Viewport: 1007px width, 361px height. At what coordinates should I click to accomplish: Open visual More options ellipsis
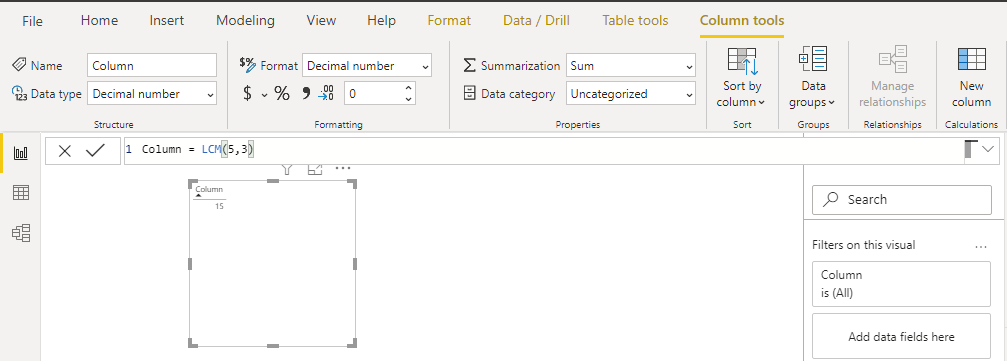[x=343, y=169]
